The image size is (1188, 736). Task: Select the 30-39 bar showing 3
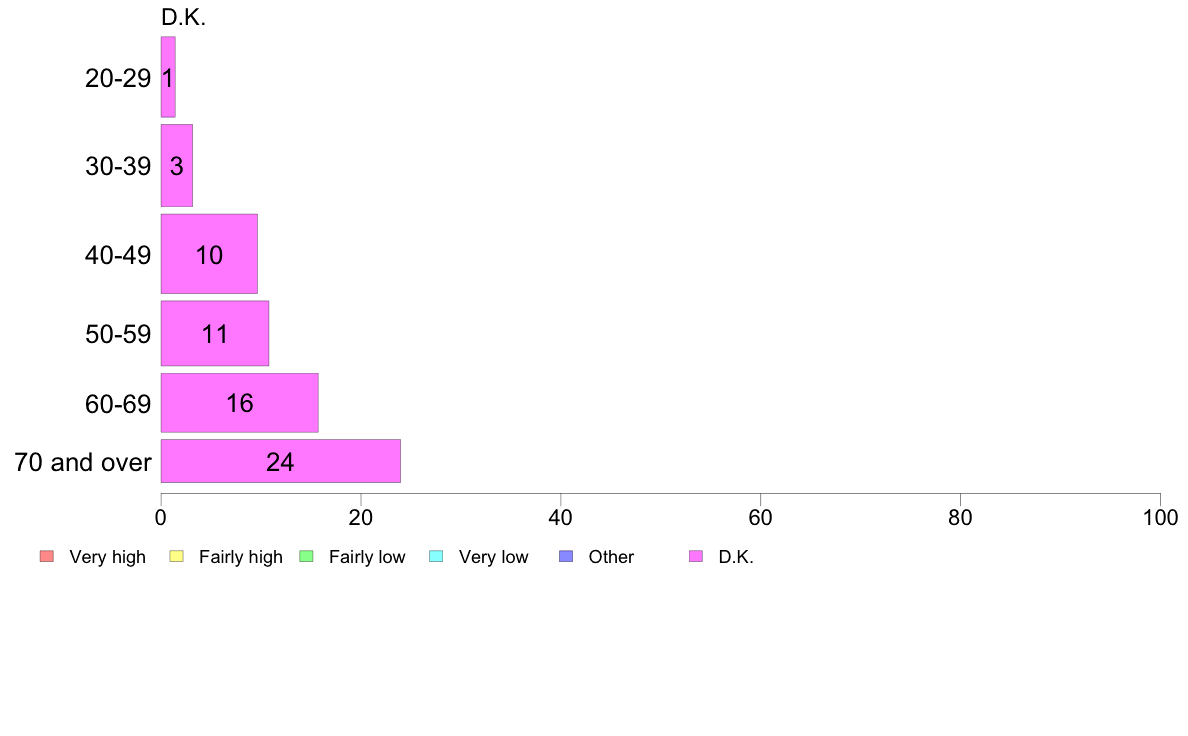[177, 165]
